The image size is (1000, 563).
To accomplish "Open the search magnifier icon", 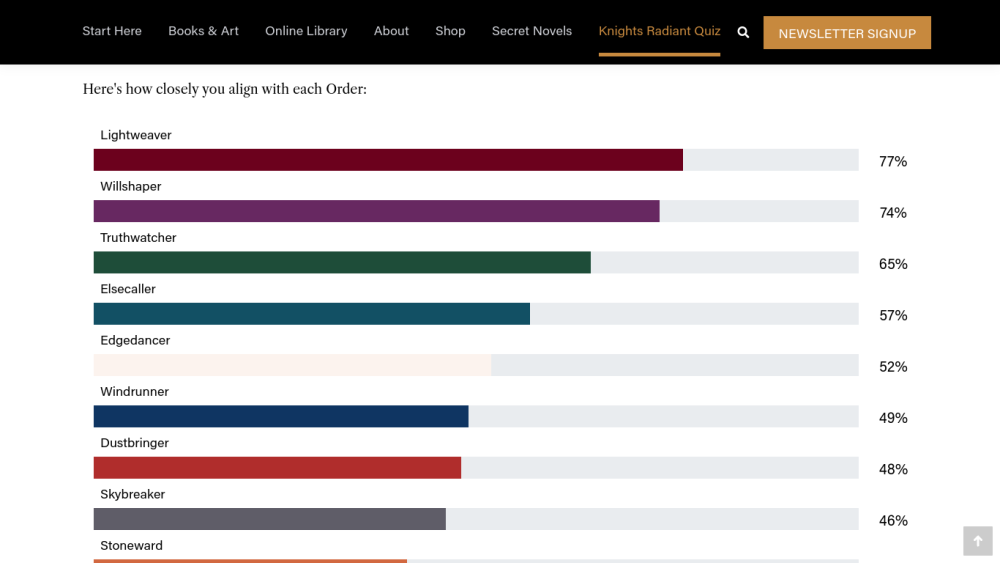I will tap(743, 32).
